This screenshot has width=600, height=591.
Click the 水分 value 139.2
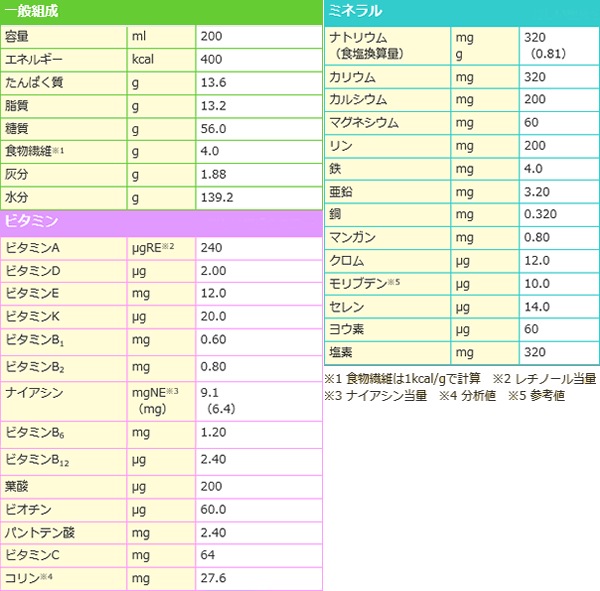tap(217, 197)
